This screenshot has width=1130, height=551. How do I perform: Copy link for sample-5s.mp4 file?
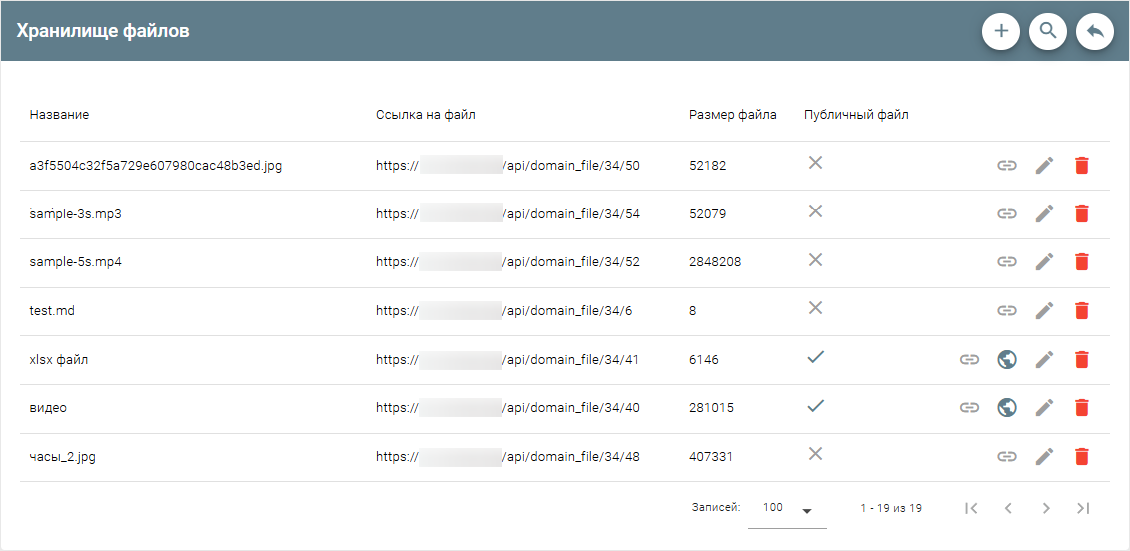1007,262
